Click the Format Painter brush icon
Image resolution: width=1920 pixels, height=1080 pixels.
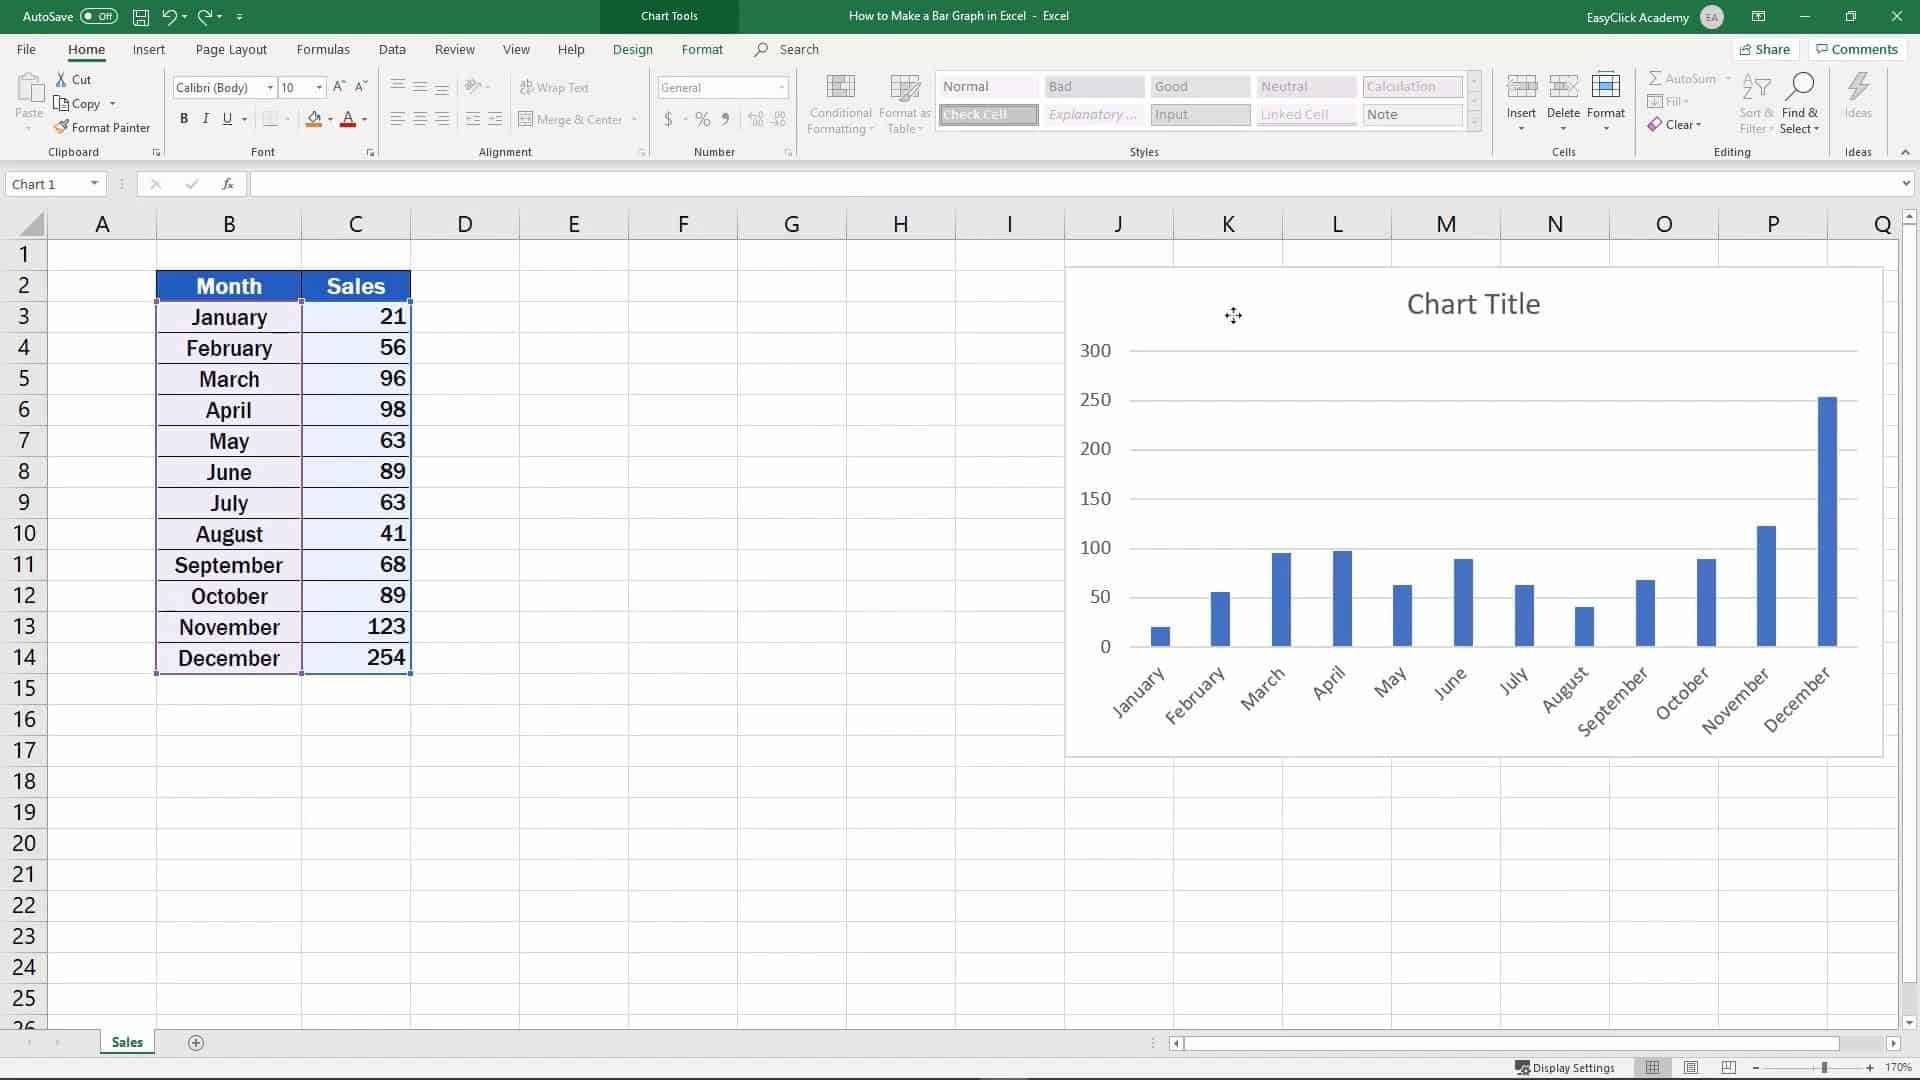62,127
